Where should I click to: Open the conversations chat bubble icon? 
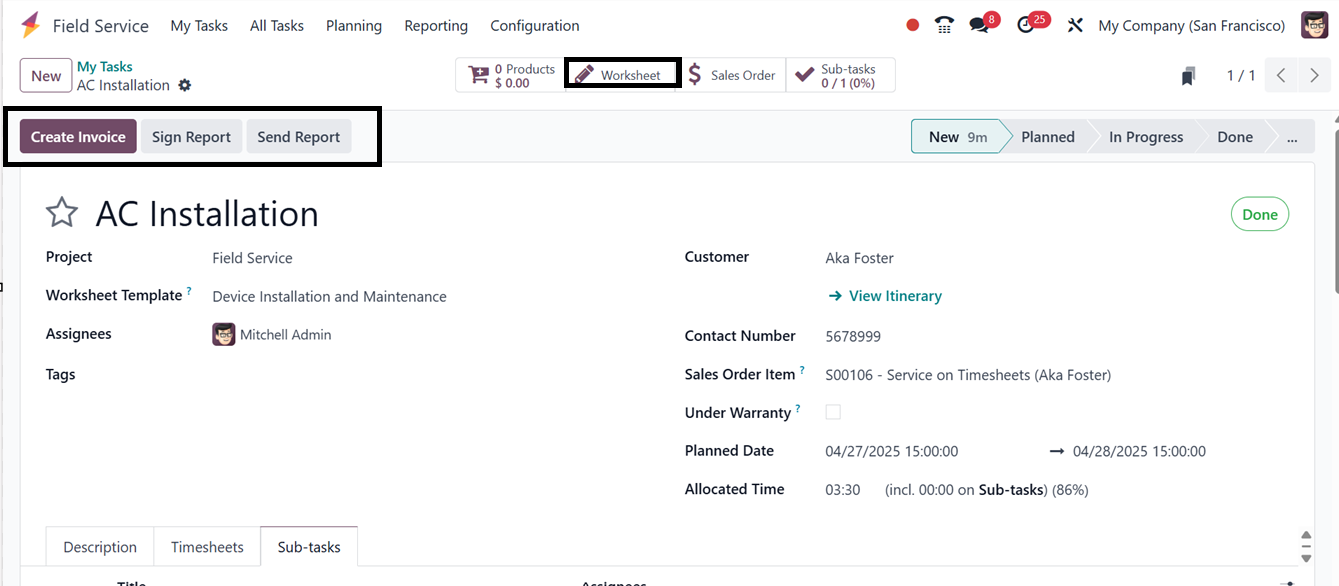[979, 26]
